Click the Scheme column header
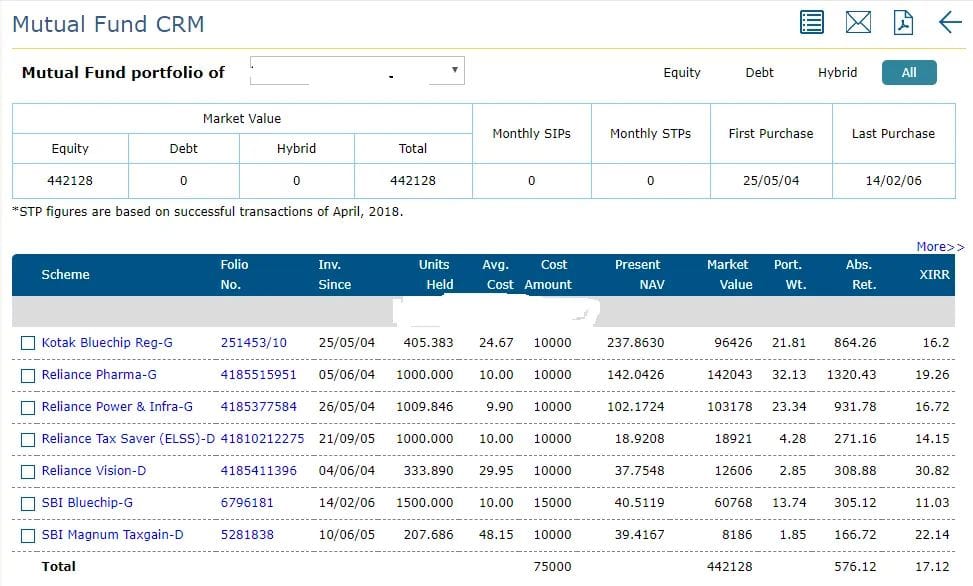Image resolution: width=973 pixels, height=586 pixels. (65, 274)
